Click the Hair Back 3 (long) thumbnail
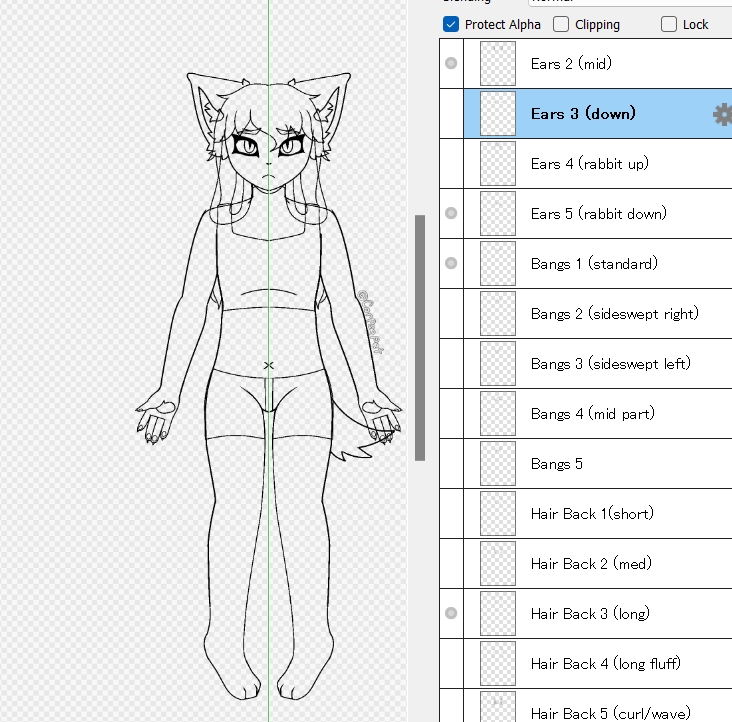Image resolution: width=732 pixels, height=722 pixels. tap(498, 613)
